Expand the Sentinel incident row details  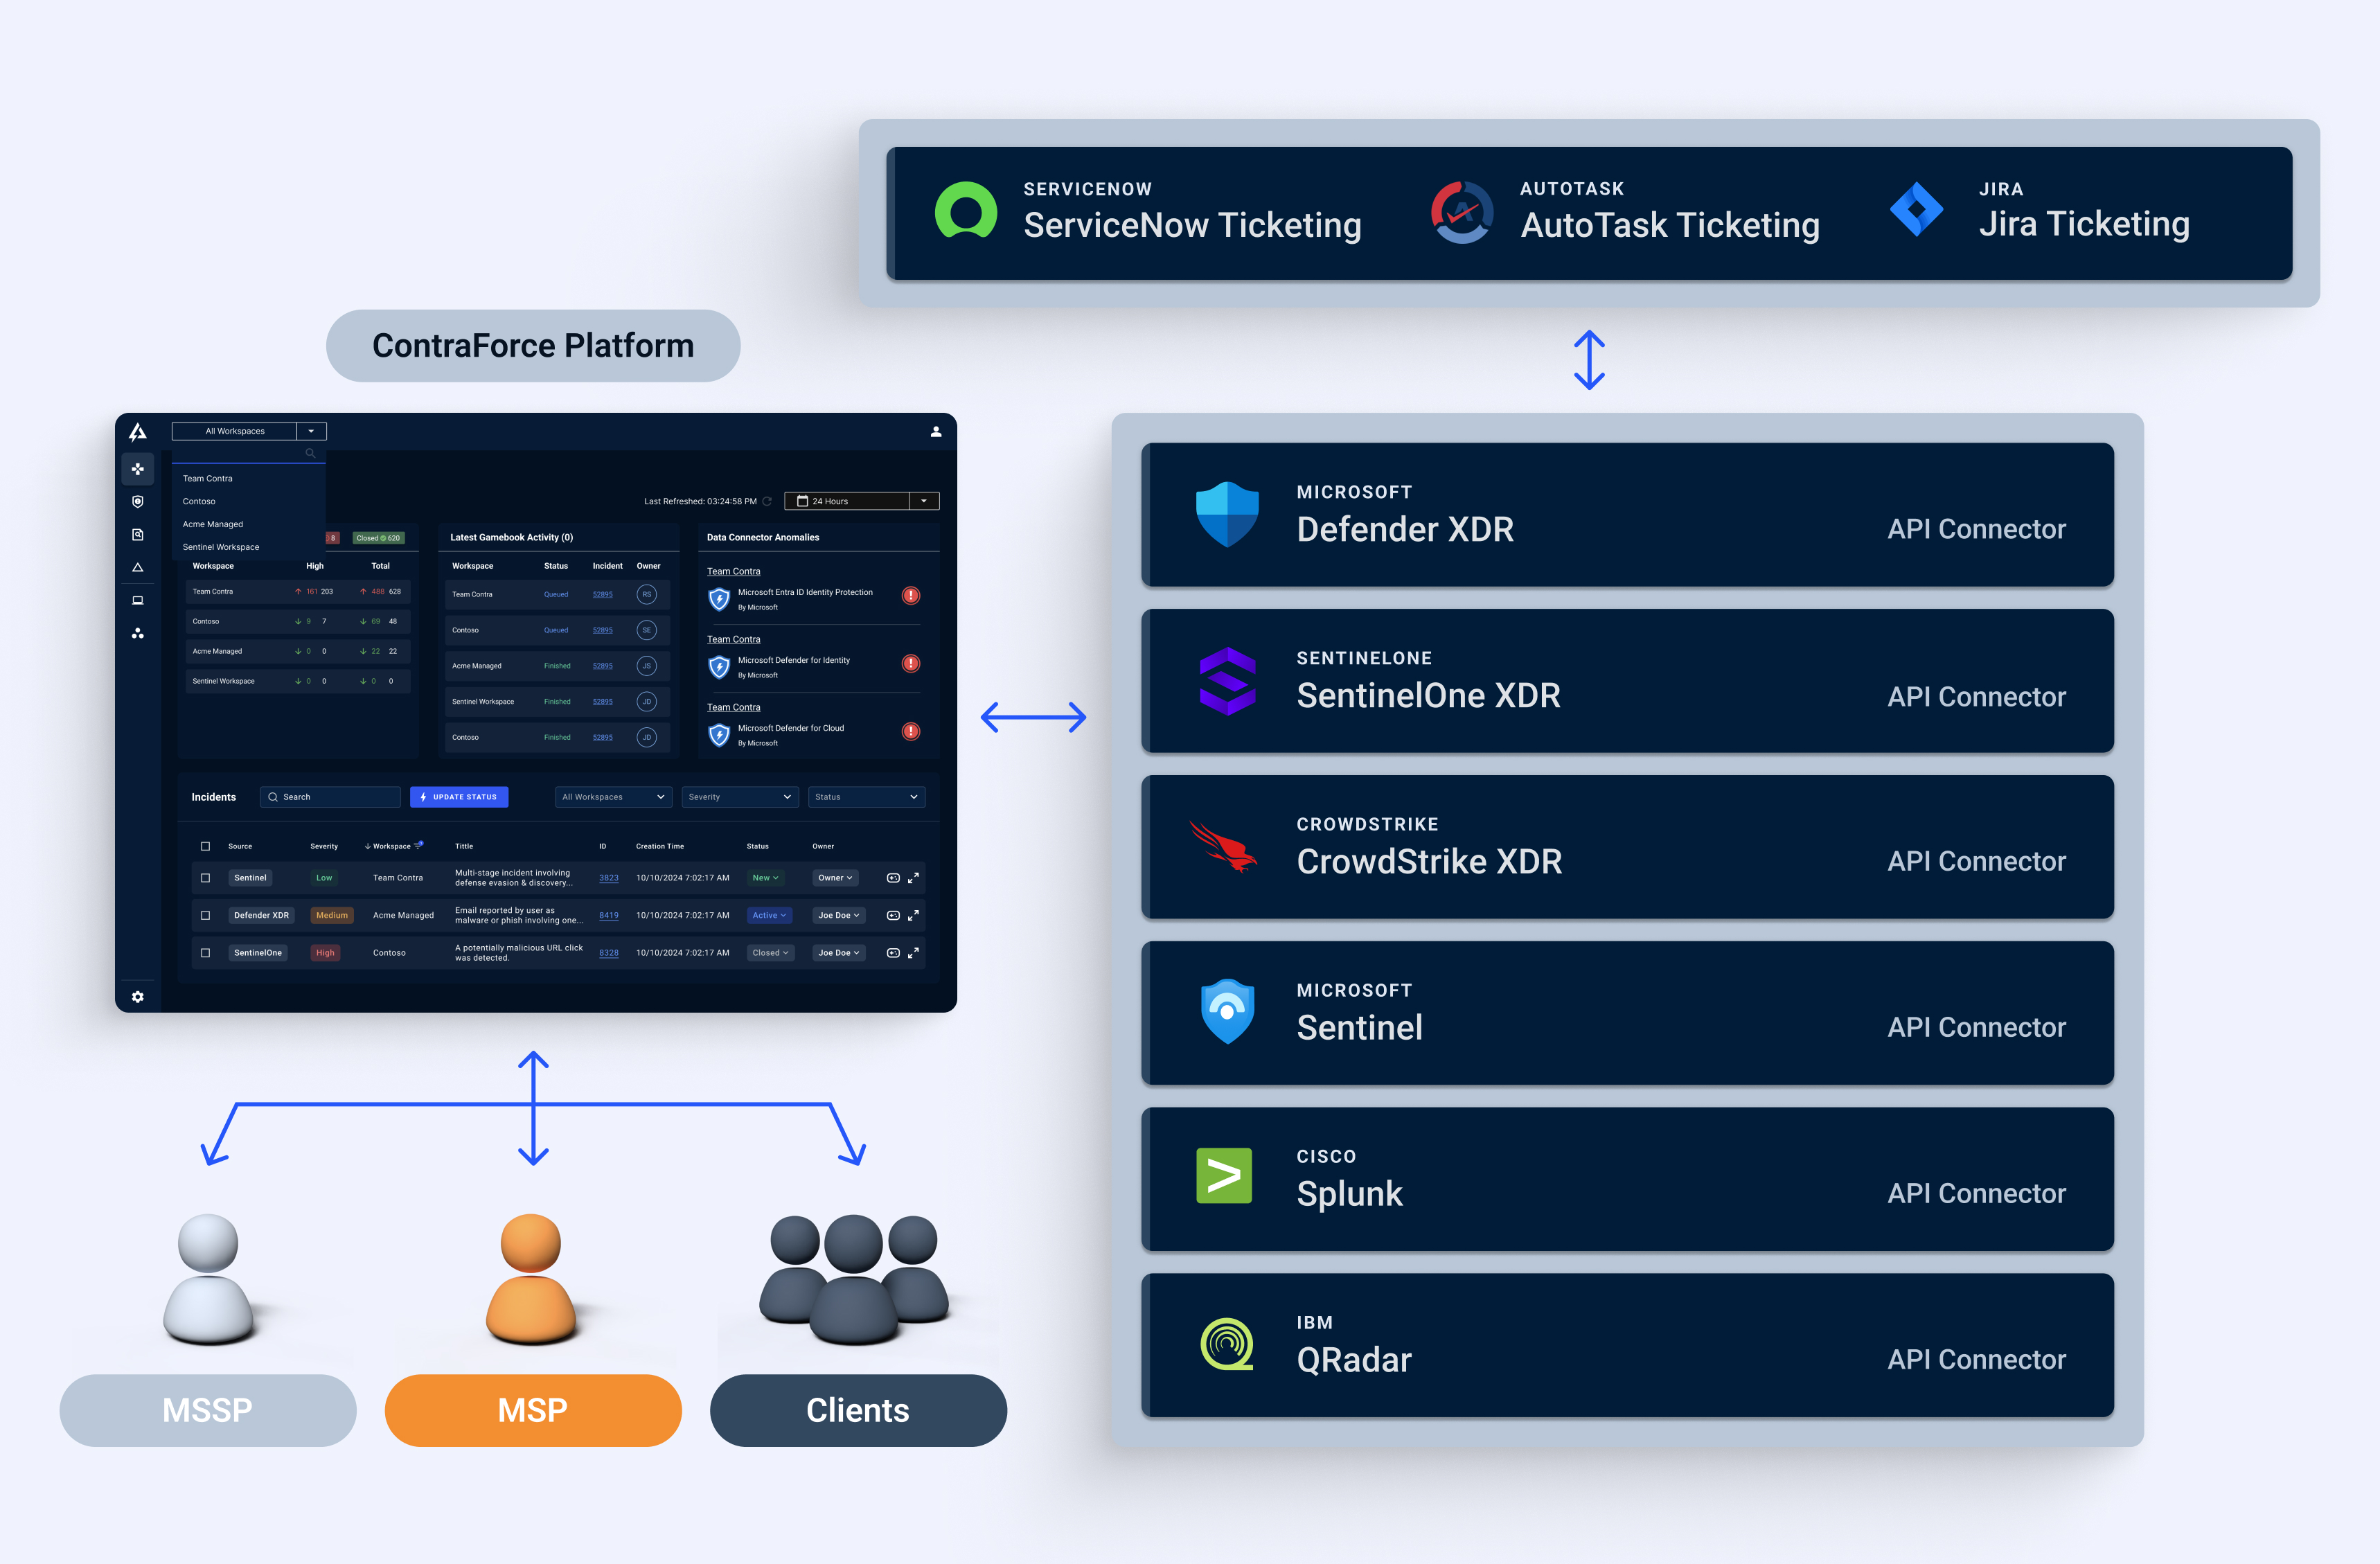[913, 878]
